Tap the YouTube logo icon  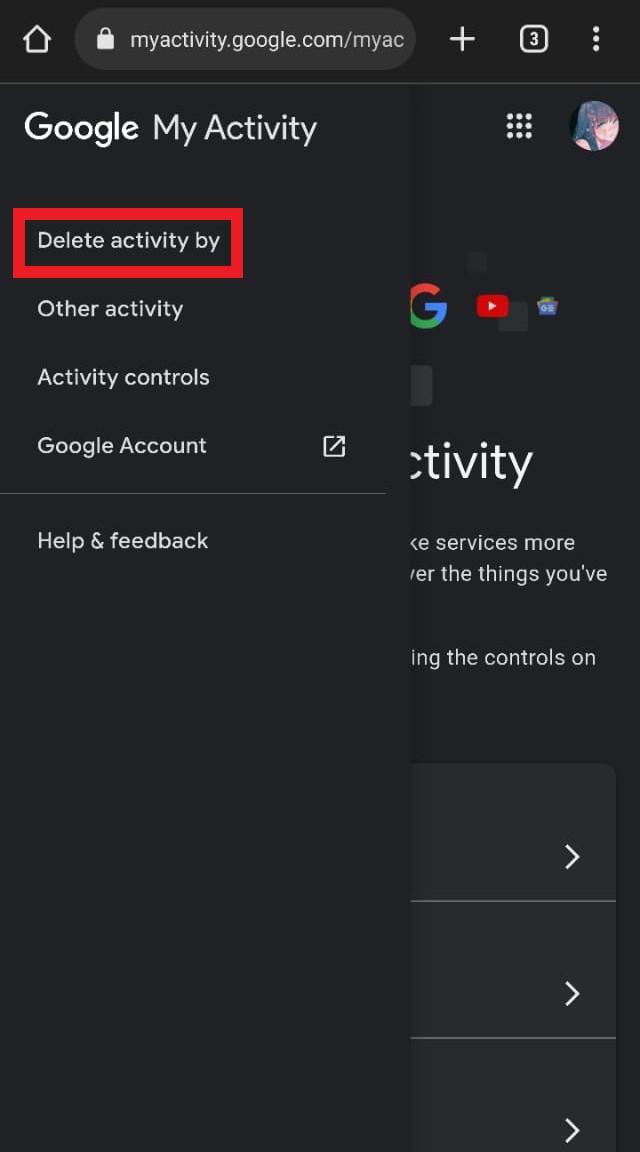[492, 306]
